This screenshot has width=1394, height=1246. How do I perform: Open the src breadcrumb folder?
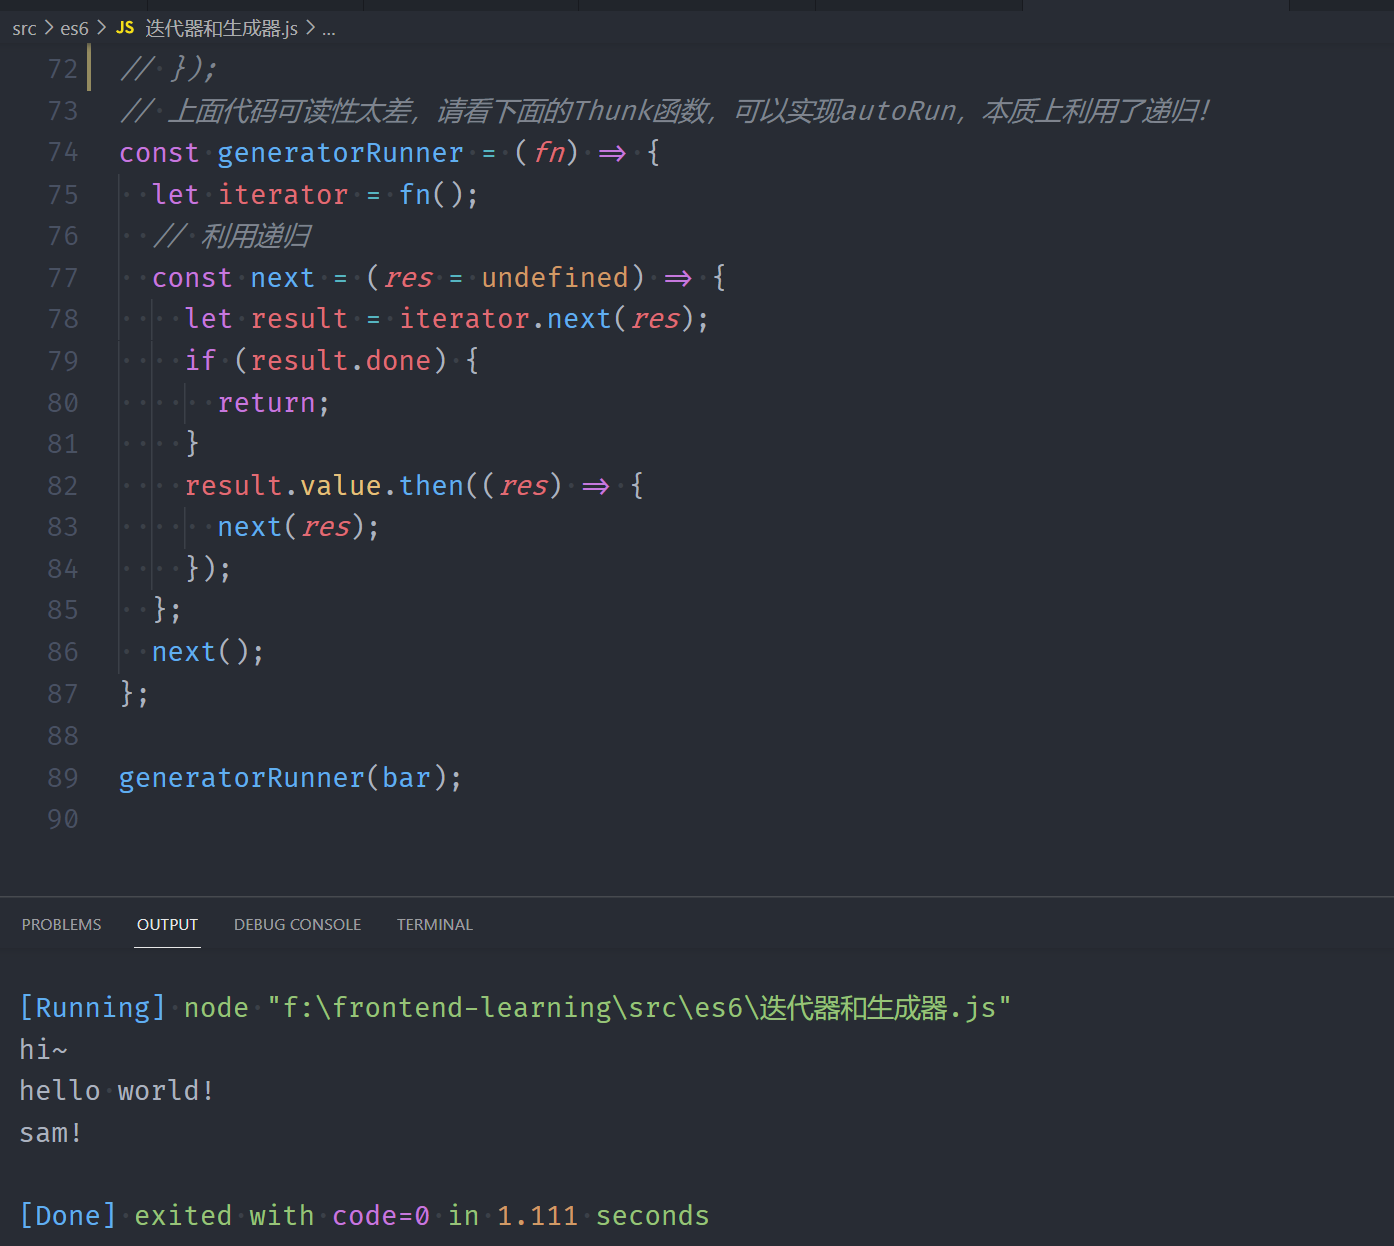pyautogui.click(x=24, y=28)
